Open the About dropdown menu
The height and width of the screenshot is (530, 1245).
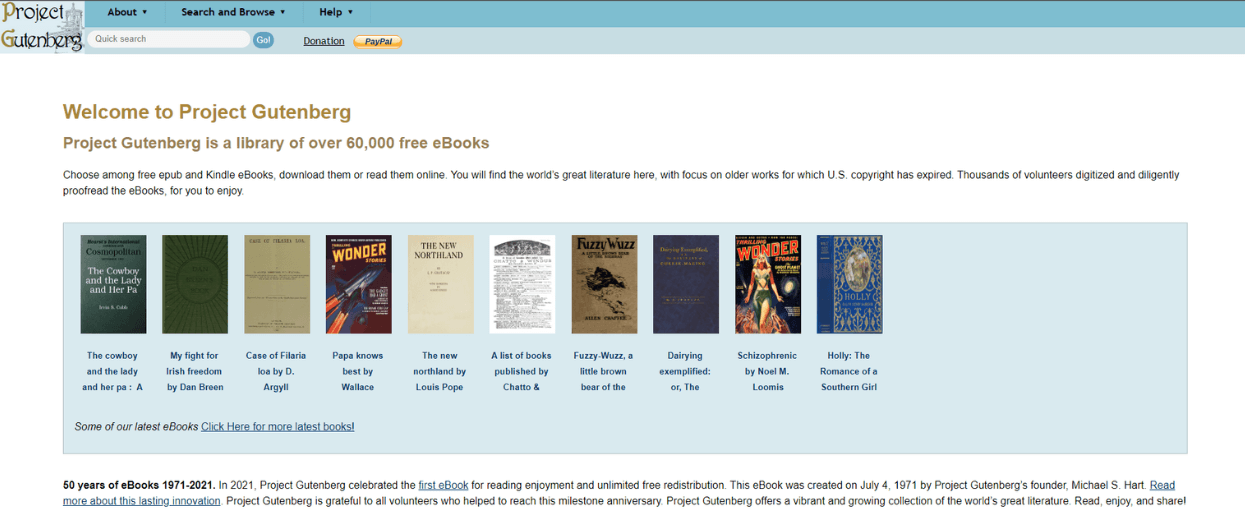pyautogui.click(x=127, y=12)
